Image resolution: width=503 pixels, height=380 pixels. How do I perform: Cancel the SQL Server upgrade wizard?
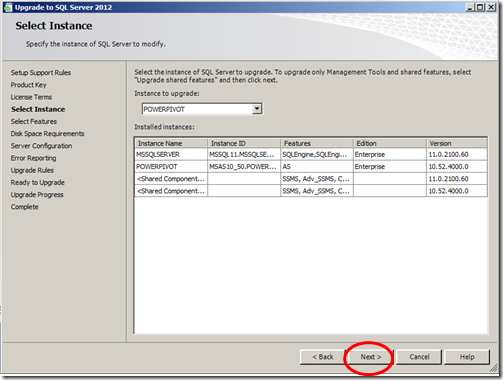point(419,357)
